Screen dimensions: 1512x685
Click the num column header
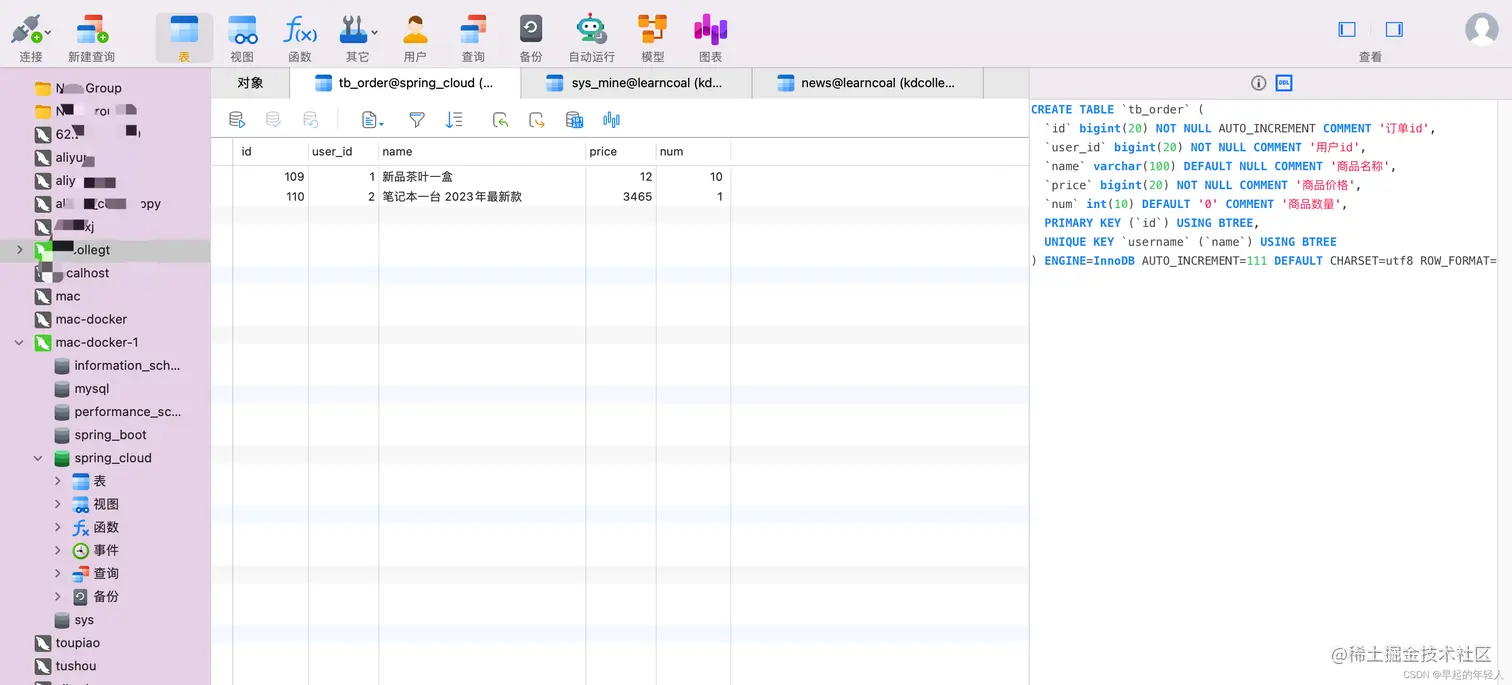[x=694, y=152]
